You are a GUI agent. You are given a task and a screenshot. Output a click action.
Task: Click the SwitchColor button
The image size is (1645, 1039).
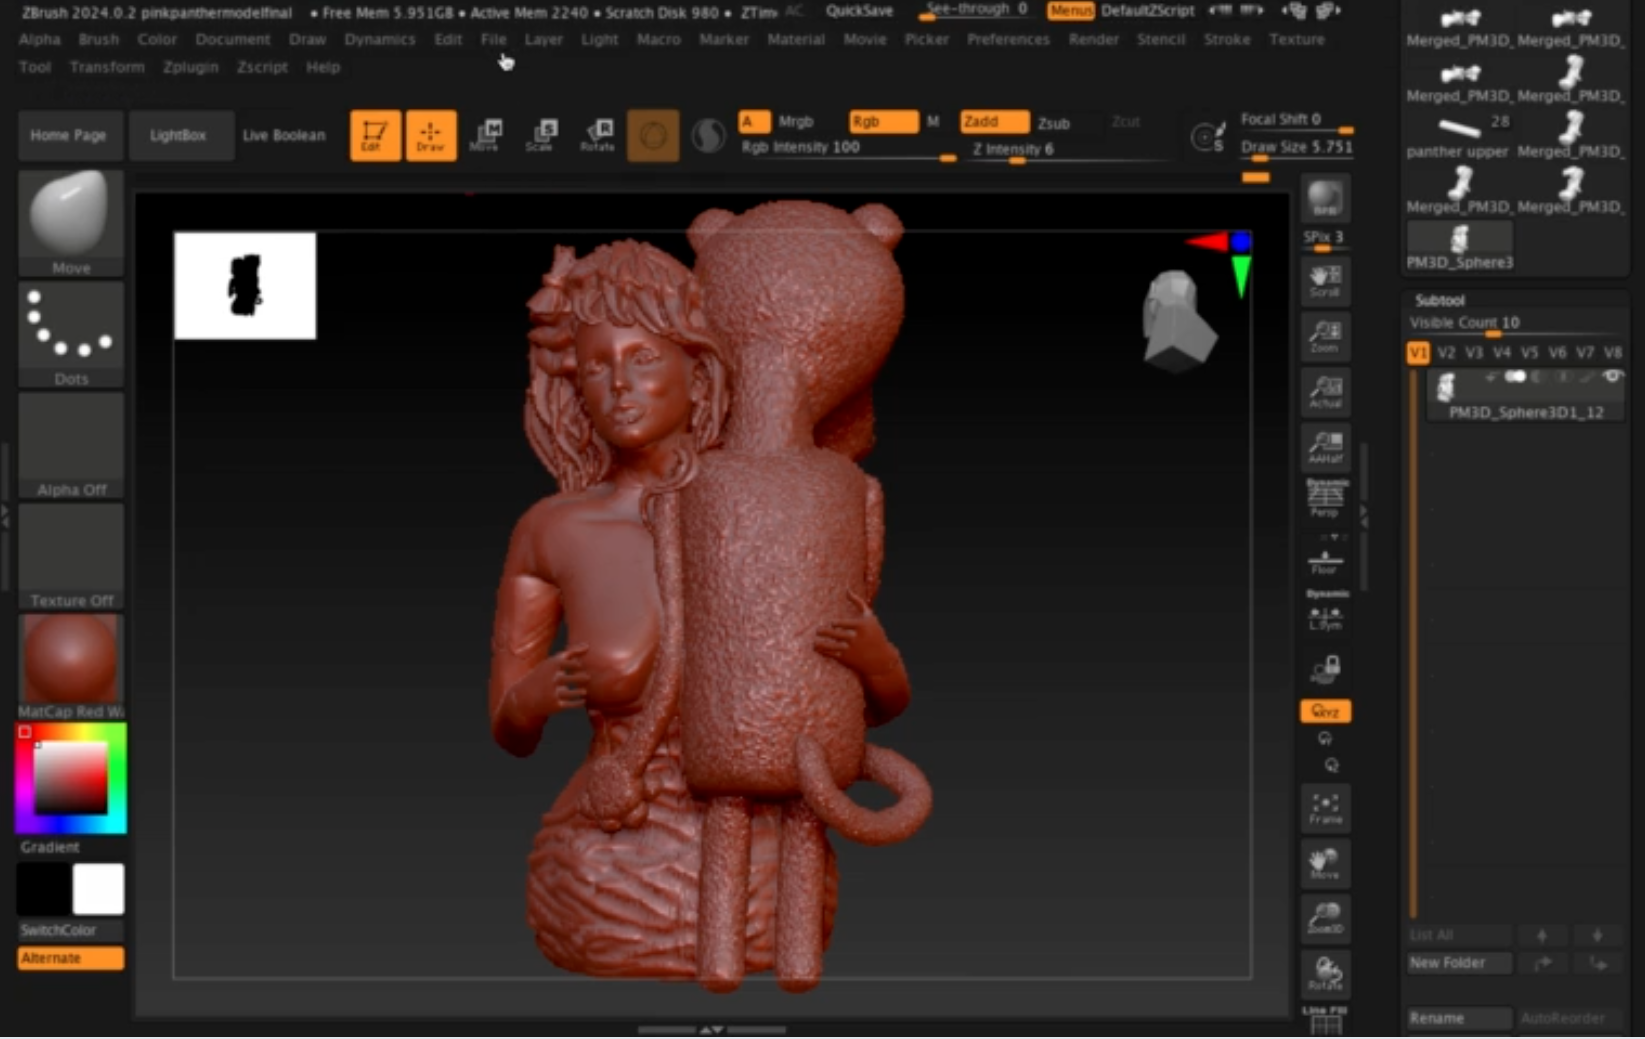(x=70, y=930)
